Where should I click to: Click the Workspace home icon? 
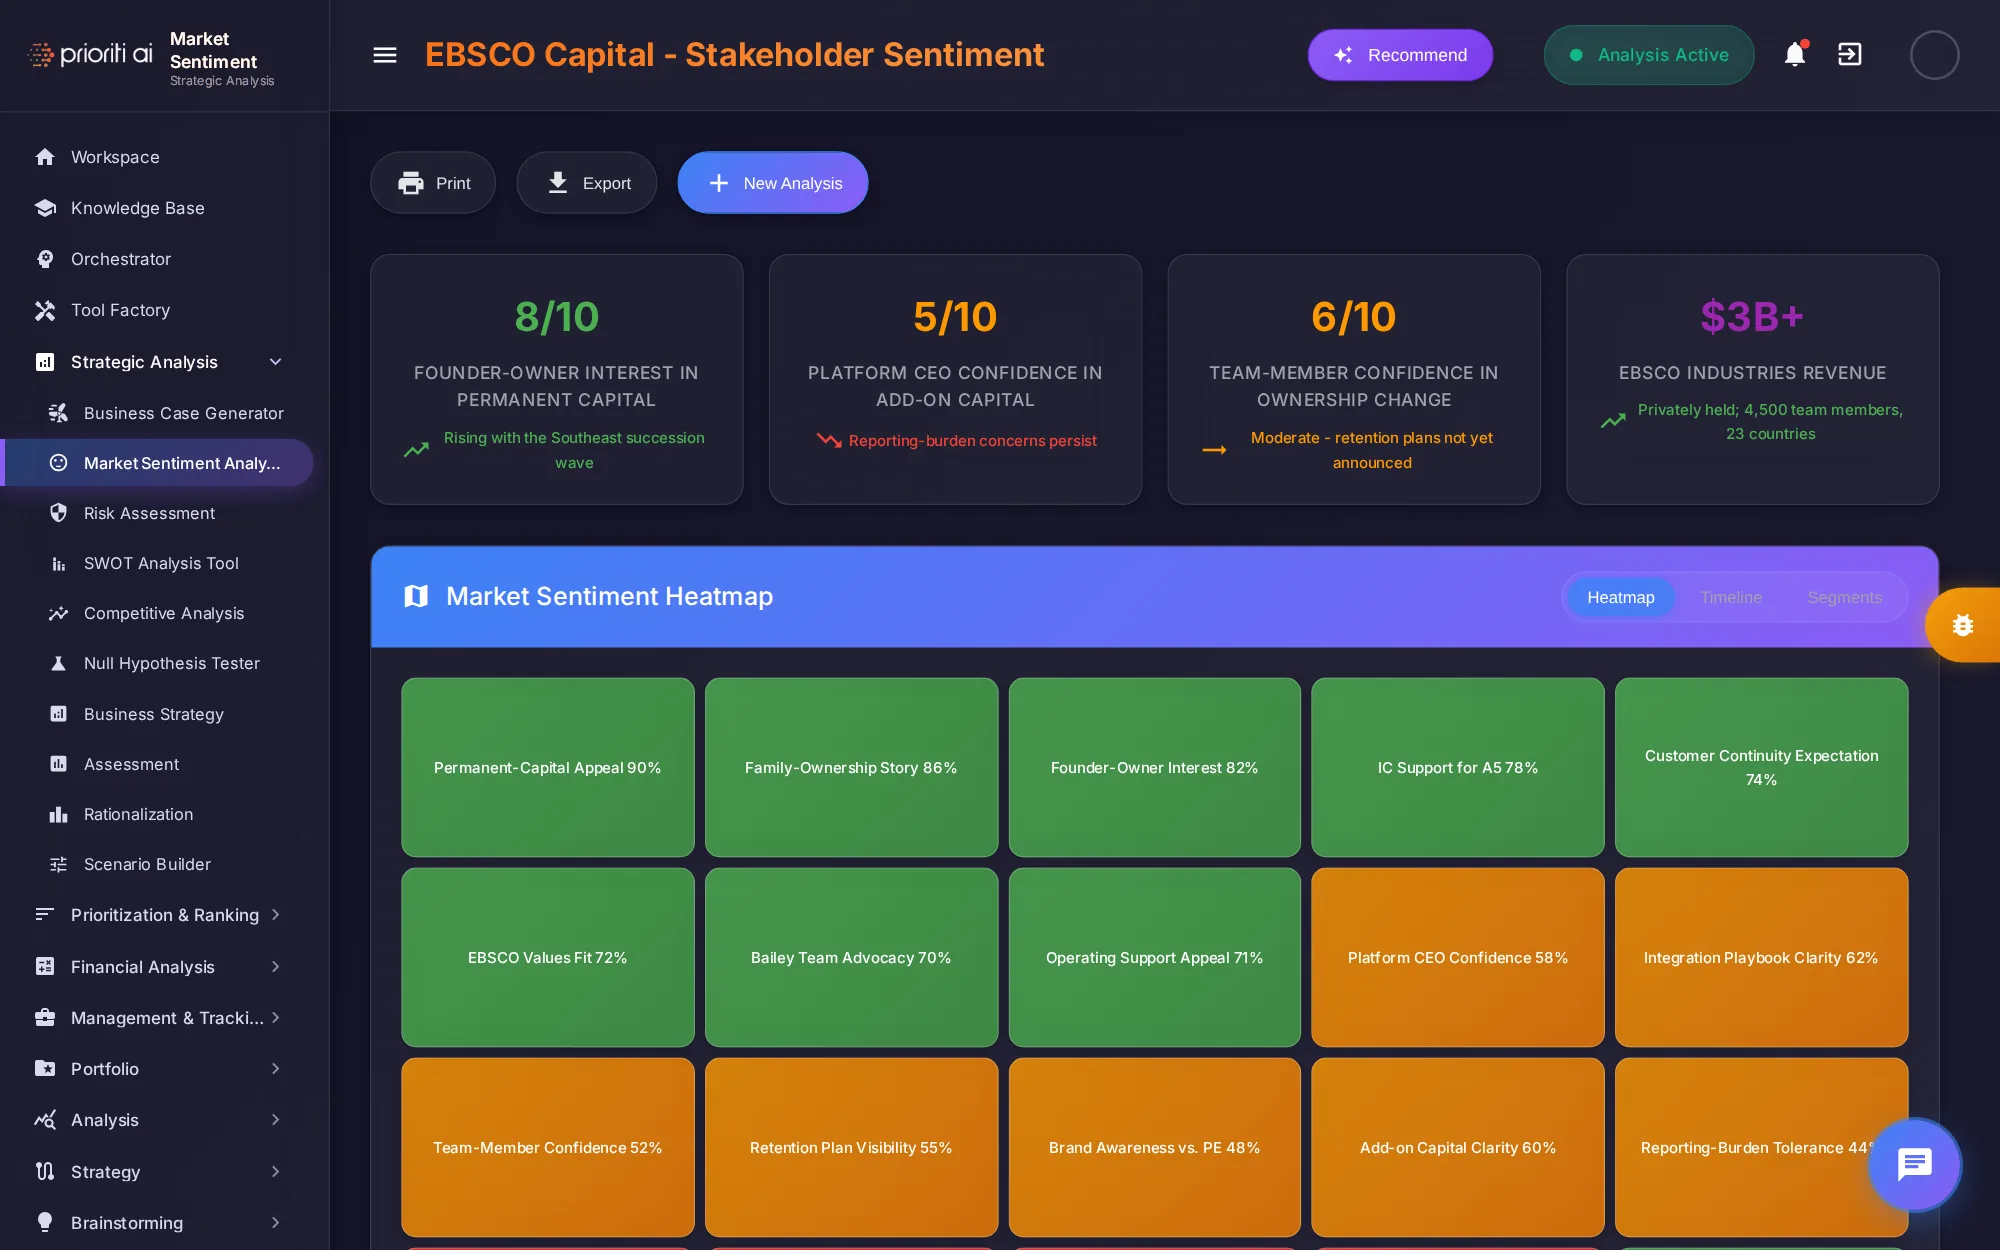point(45,157)
